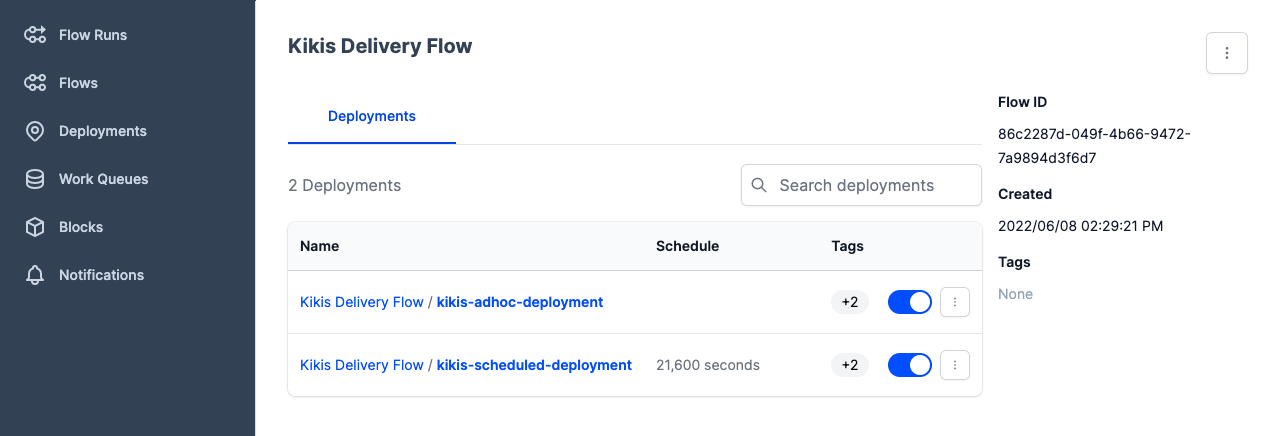Click the '21,600 seconds' schedule value
This screenshot has height=436, width=1280.
[x=708, y=365]
